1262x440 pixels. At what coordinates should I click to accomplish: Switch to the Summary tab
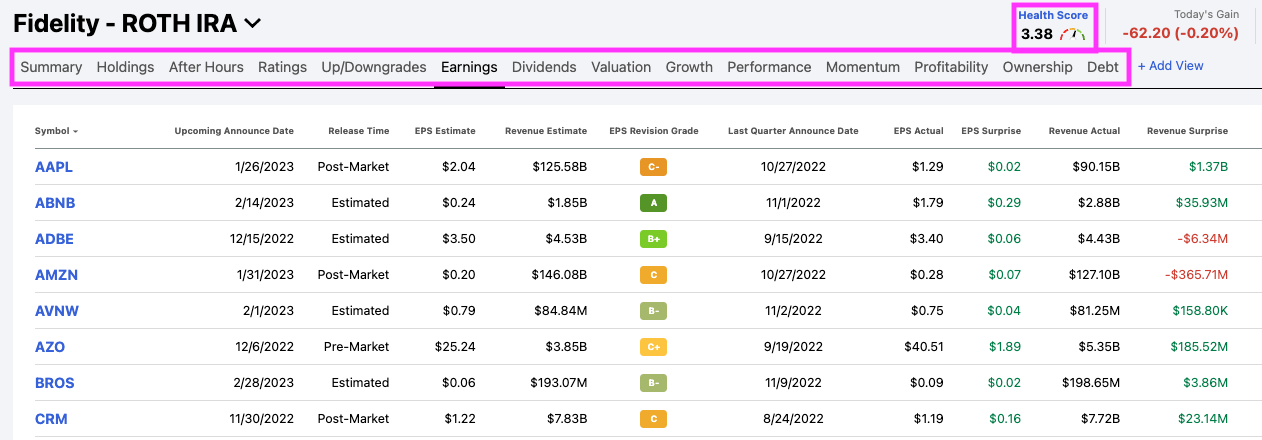coord(51,67)
